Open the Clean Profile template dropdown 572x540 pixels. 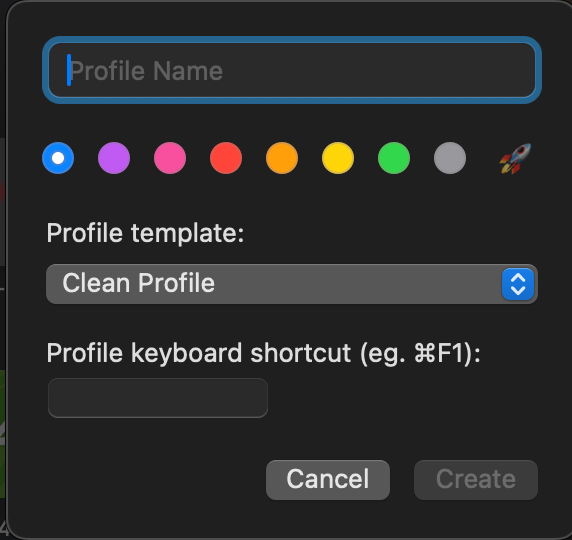tap(292, 284)
